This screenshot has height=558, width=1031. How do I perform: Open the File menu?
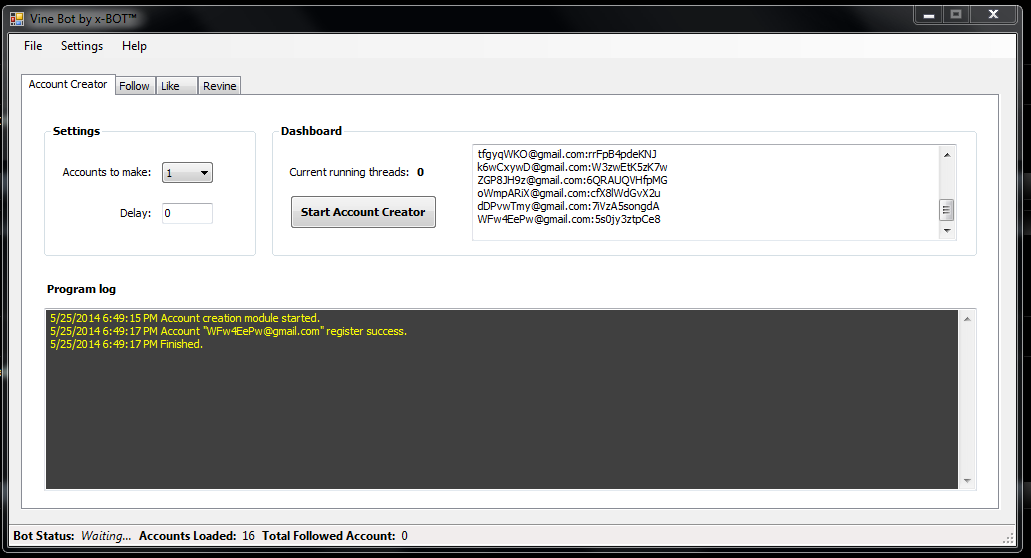[33, 46]
